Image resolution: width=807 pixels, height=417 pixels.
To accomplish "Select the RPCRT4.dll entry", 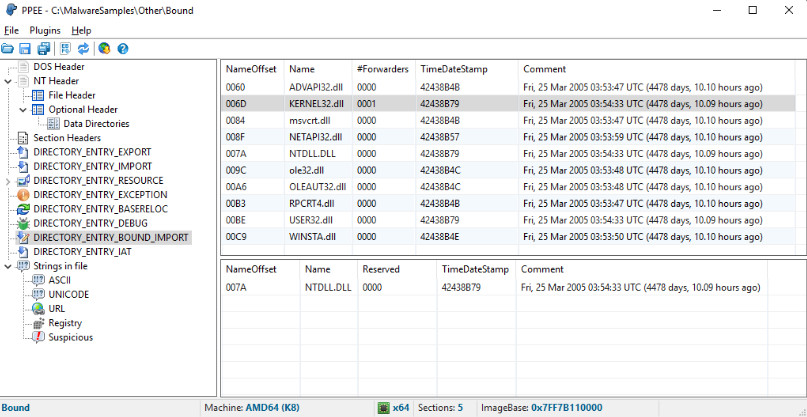I will tap(312, 204).
